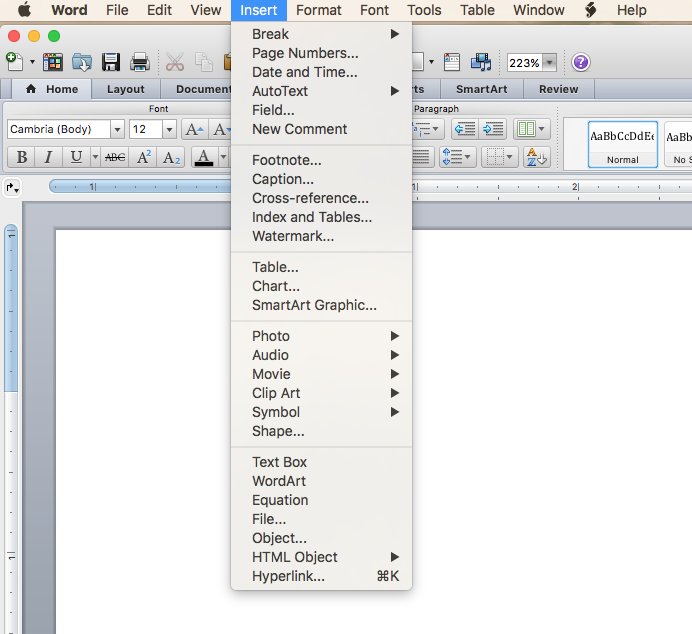Click justify text alignment icon
The width and height of the screenshot is (692, 634).
point(421,157)
